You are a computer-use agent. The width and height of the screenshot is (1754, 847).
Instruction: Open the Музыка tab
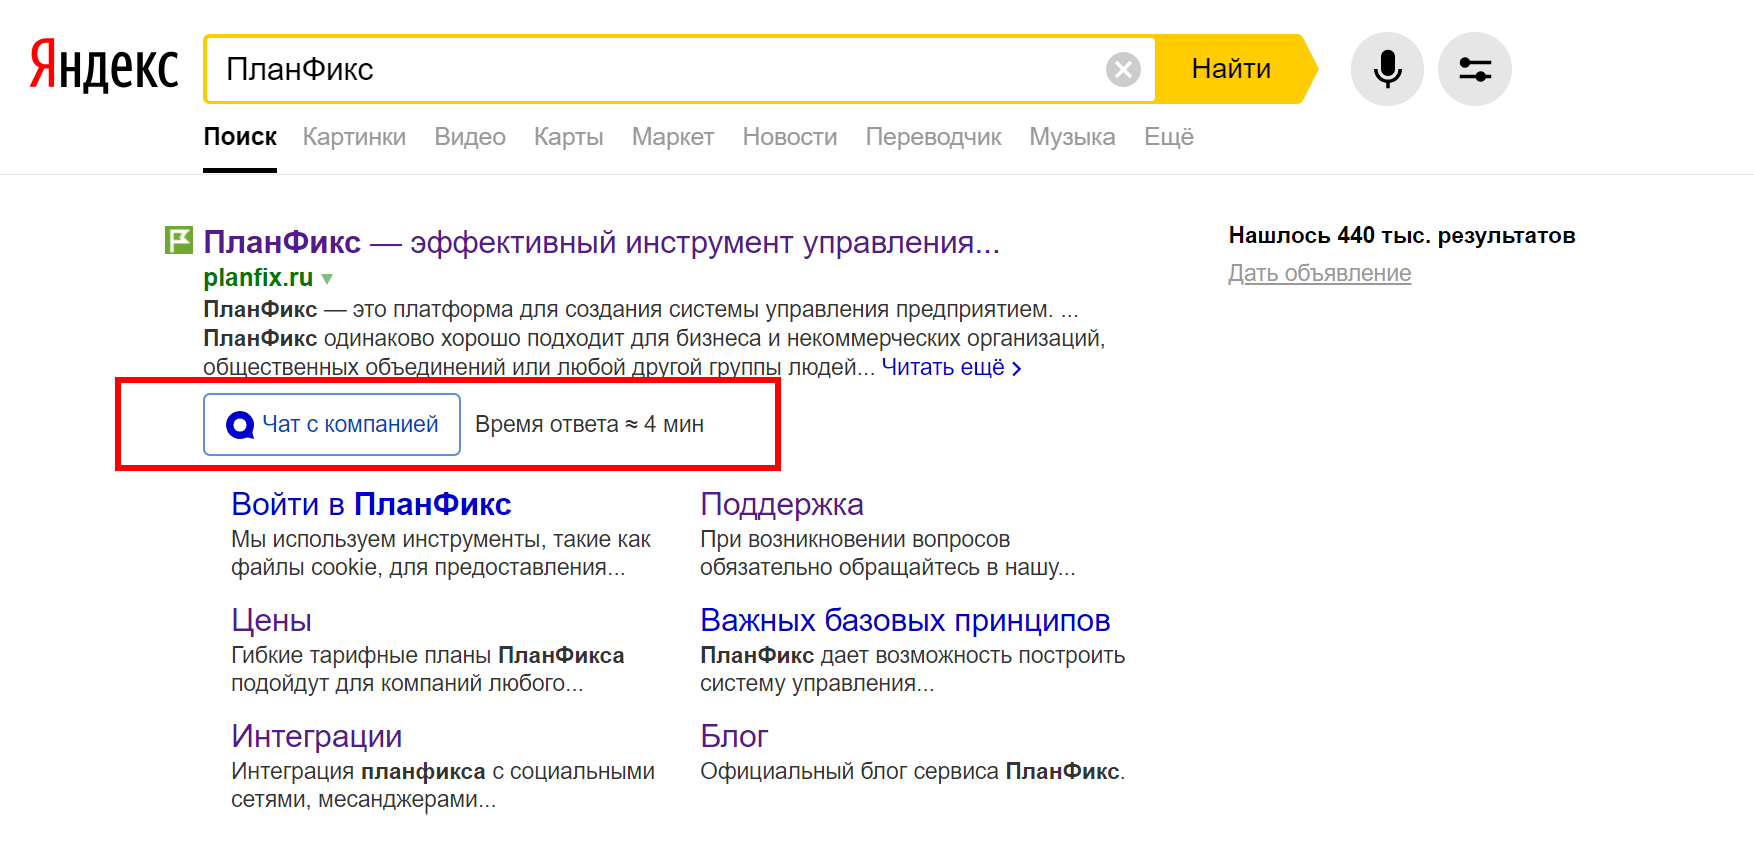tap(1072, 137)
